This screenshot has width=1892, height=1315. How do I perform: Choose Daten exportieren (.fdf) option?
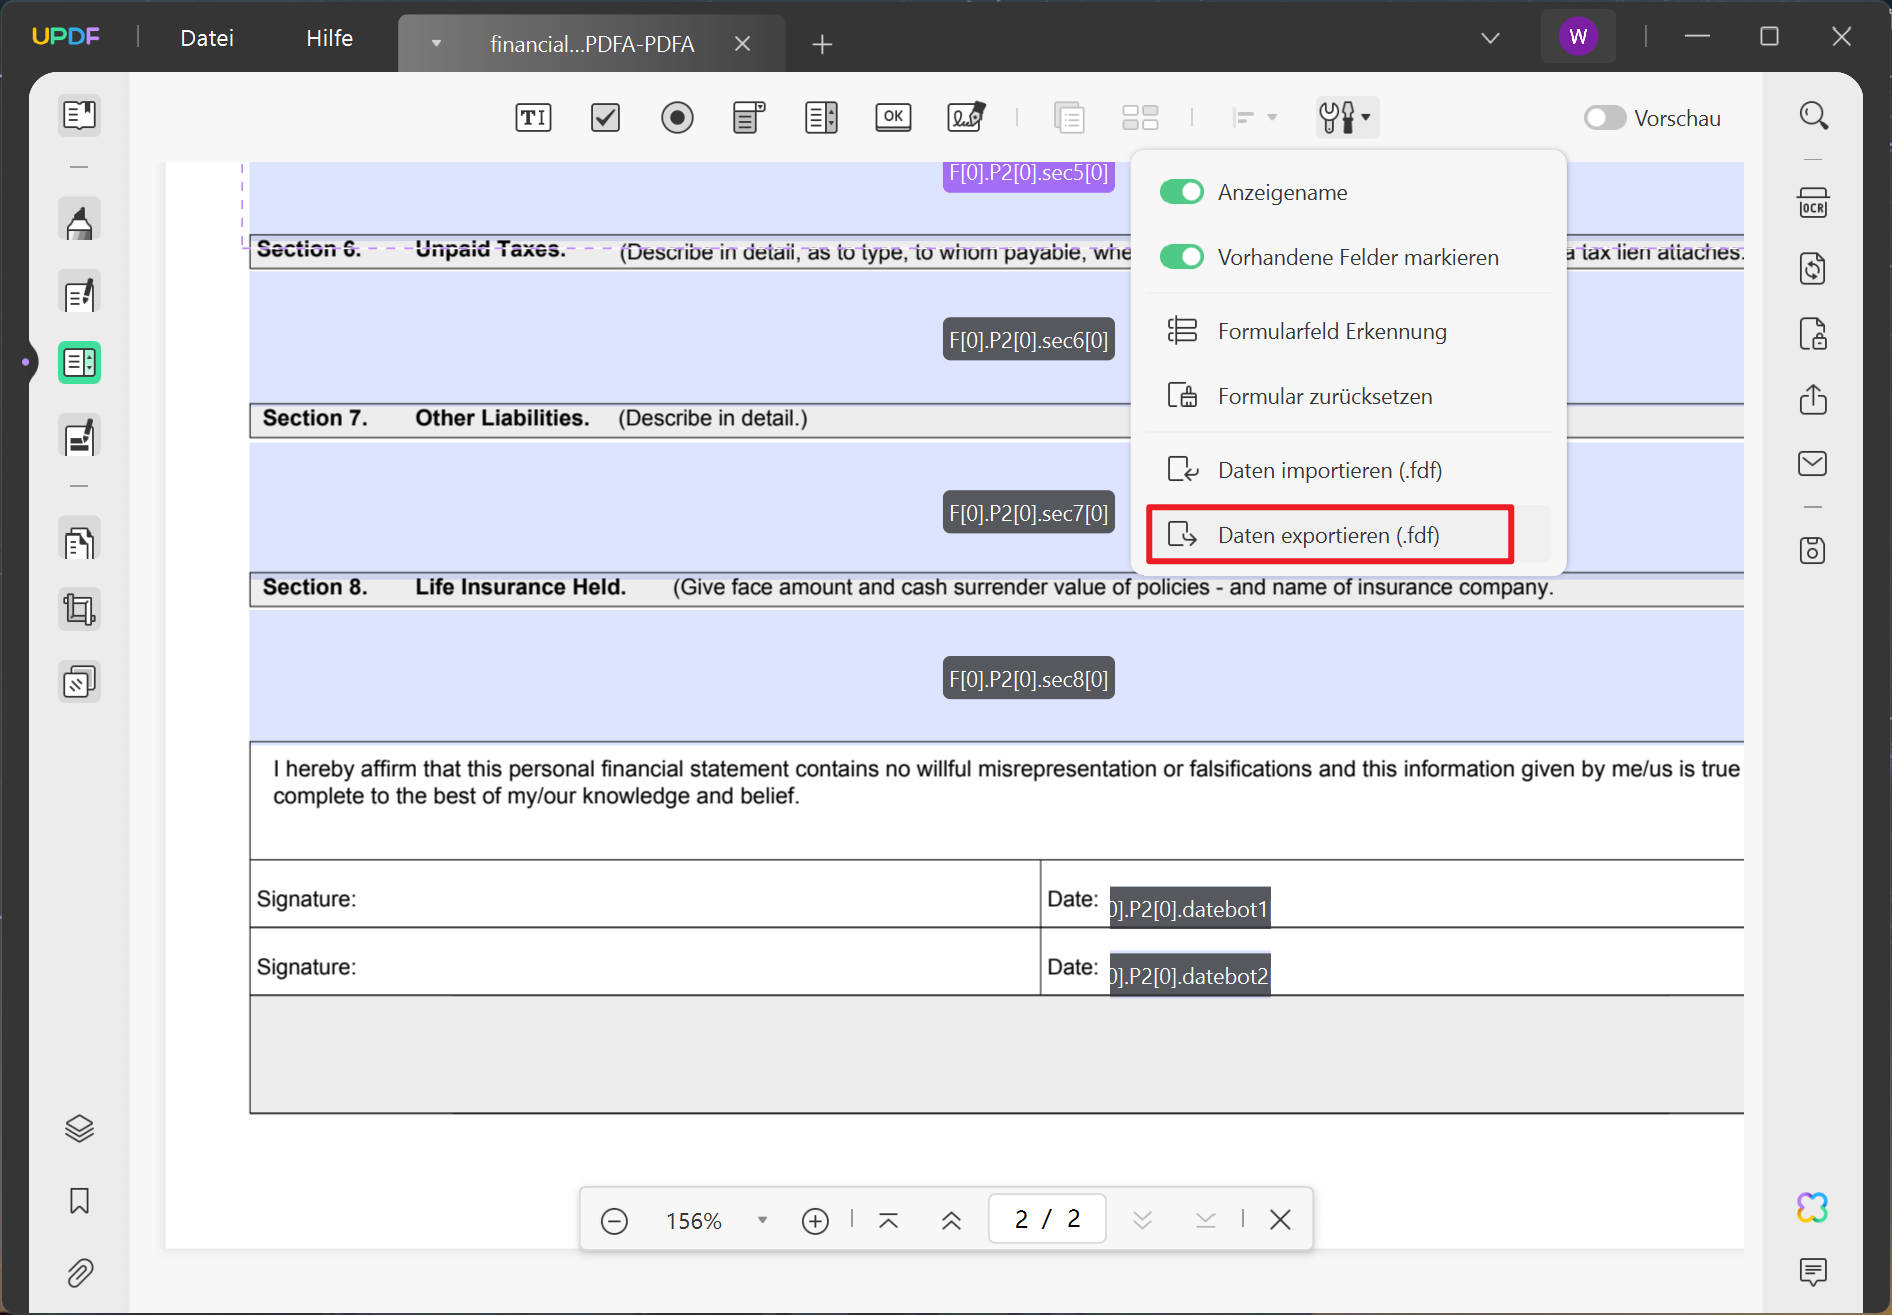pos(1330,535)
